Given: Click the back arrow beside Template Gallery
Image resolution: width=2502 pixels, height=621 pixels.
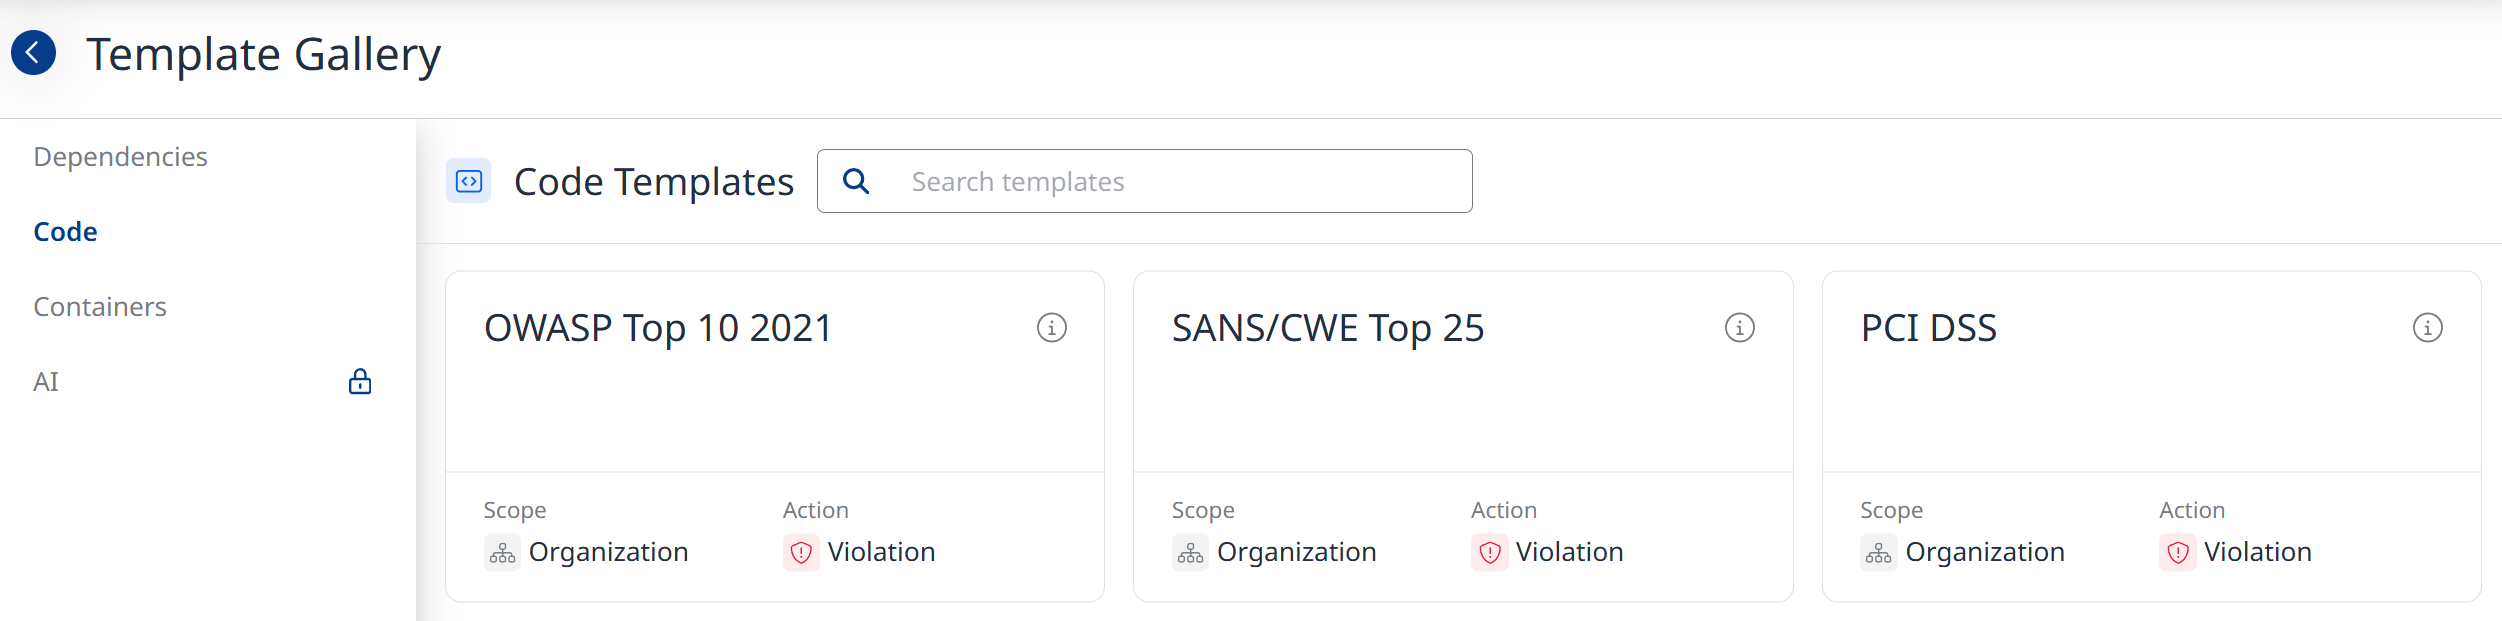Looking at the screenshot, I should coord(33,53).
